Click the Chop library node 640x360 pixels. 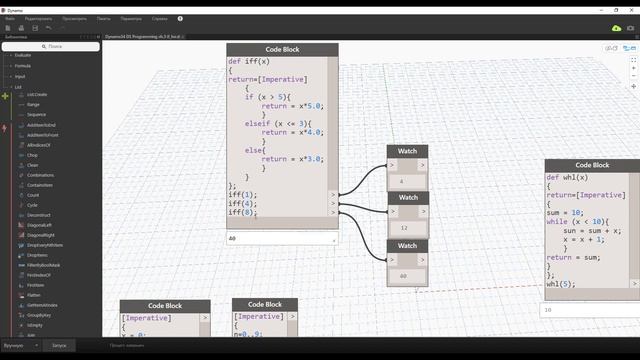(x=32, y=155)
